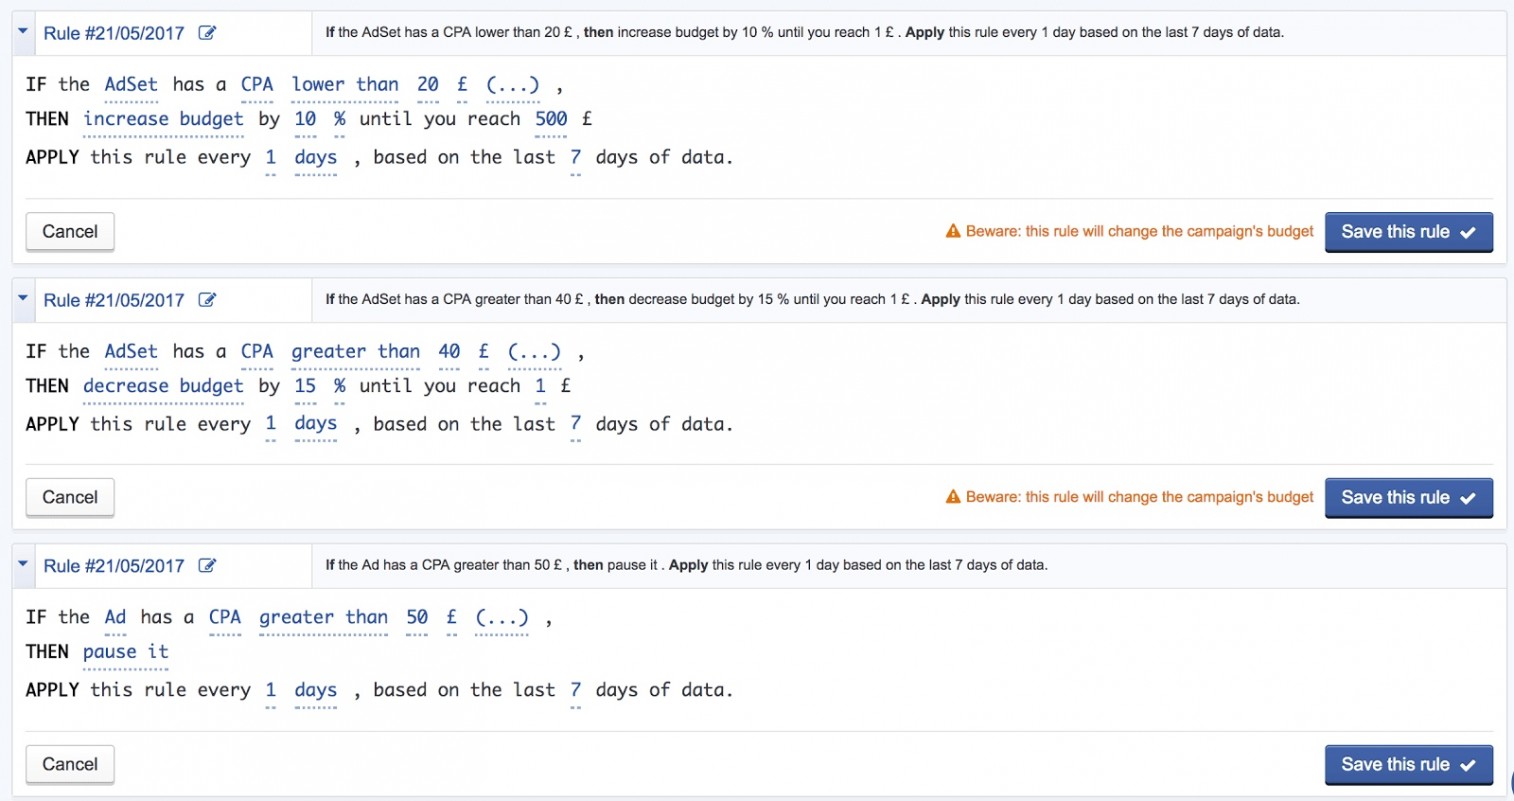Collapse the second rule's caret arrow
Viewport: 1514px width, 801px height.
coord(23,298)
